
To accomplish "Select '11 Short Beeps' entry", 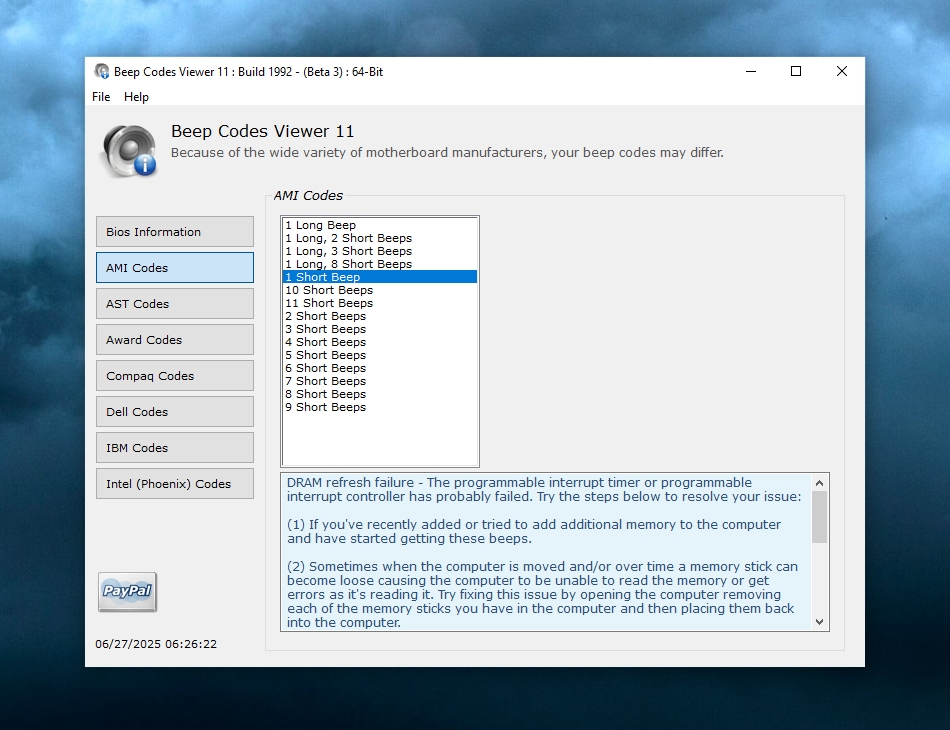I will (x=380, y=303).
